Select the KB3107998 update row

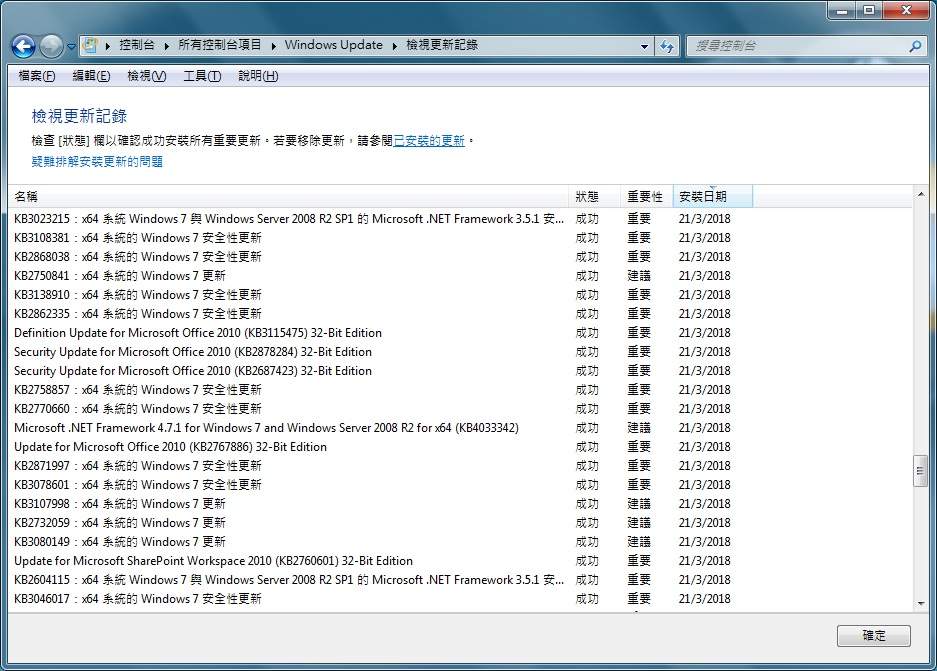(x=460, y=504)
